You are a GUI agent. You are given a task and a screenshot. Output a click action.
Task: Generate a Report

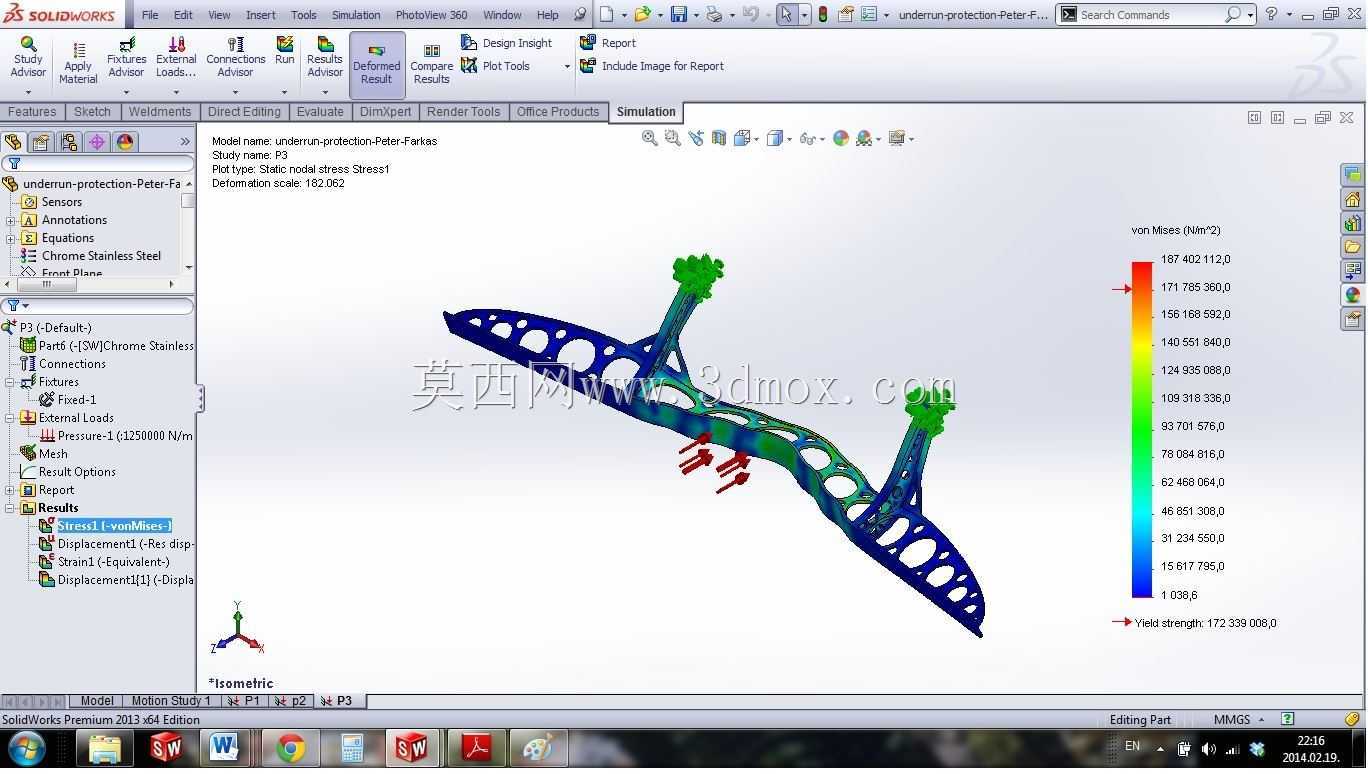(608, 43)
